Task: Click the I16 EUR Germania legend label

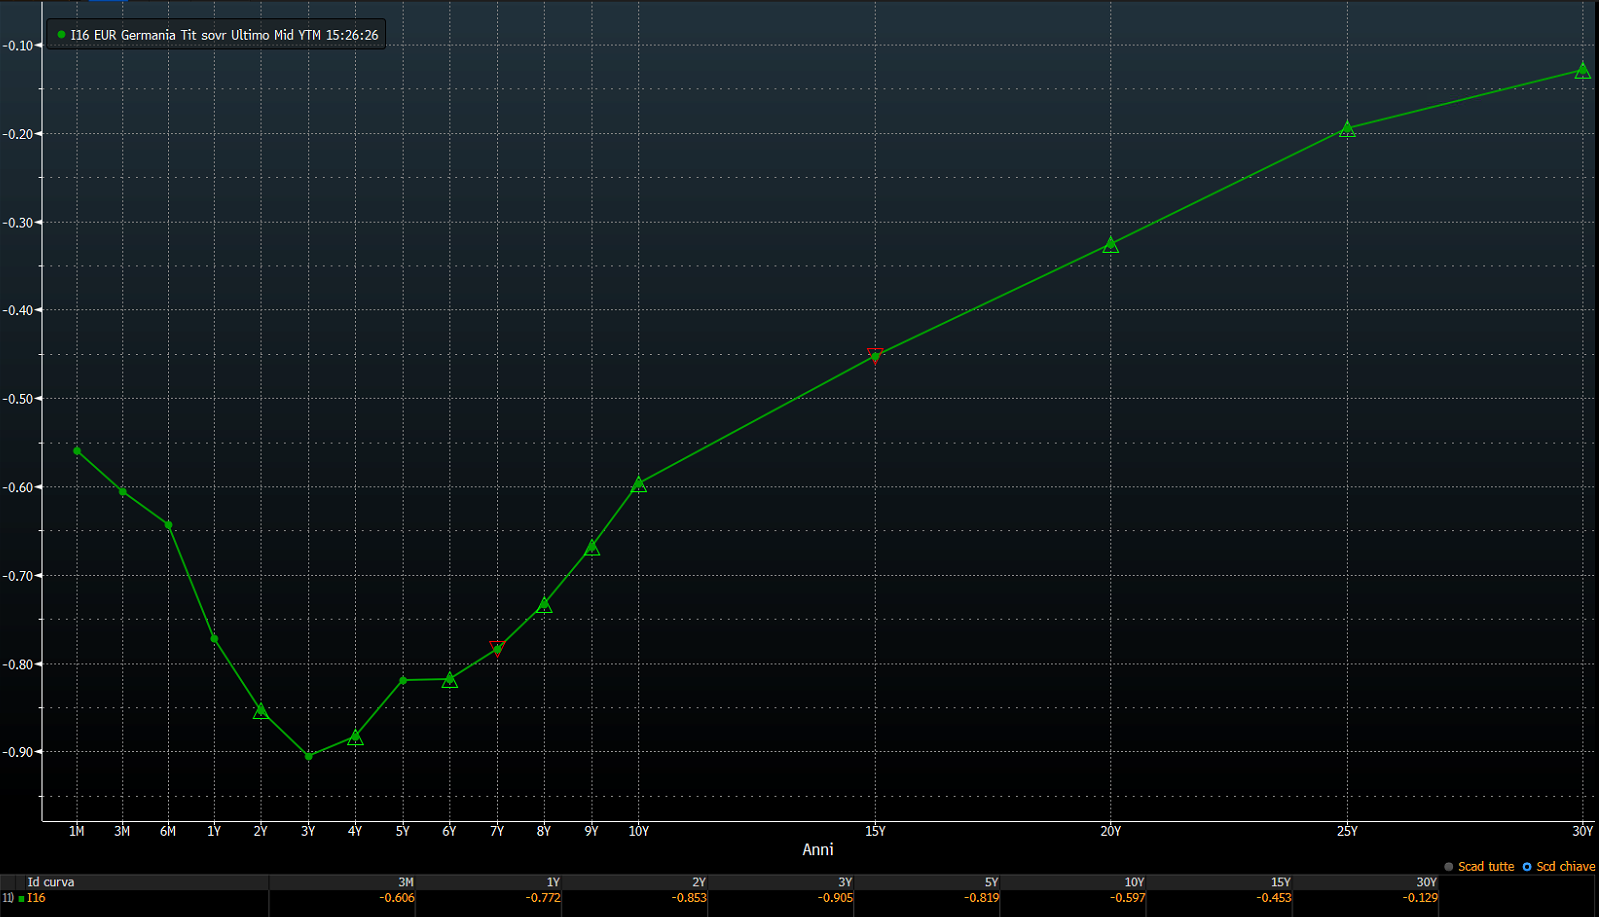Action: 224,35
